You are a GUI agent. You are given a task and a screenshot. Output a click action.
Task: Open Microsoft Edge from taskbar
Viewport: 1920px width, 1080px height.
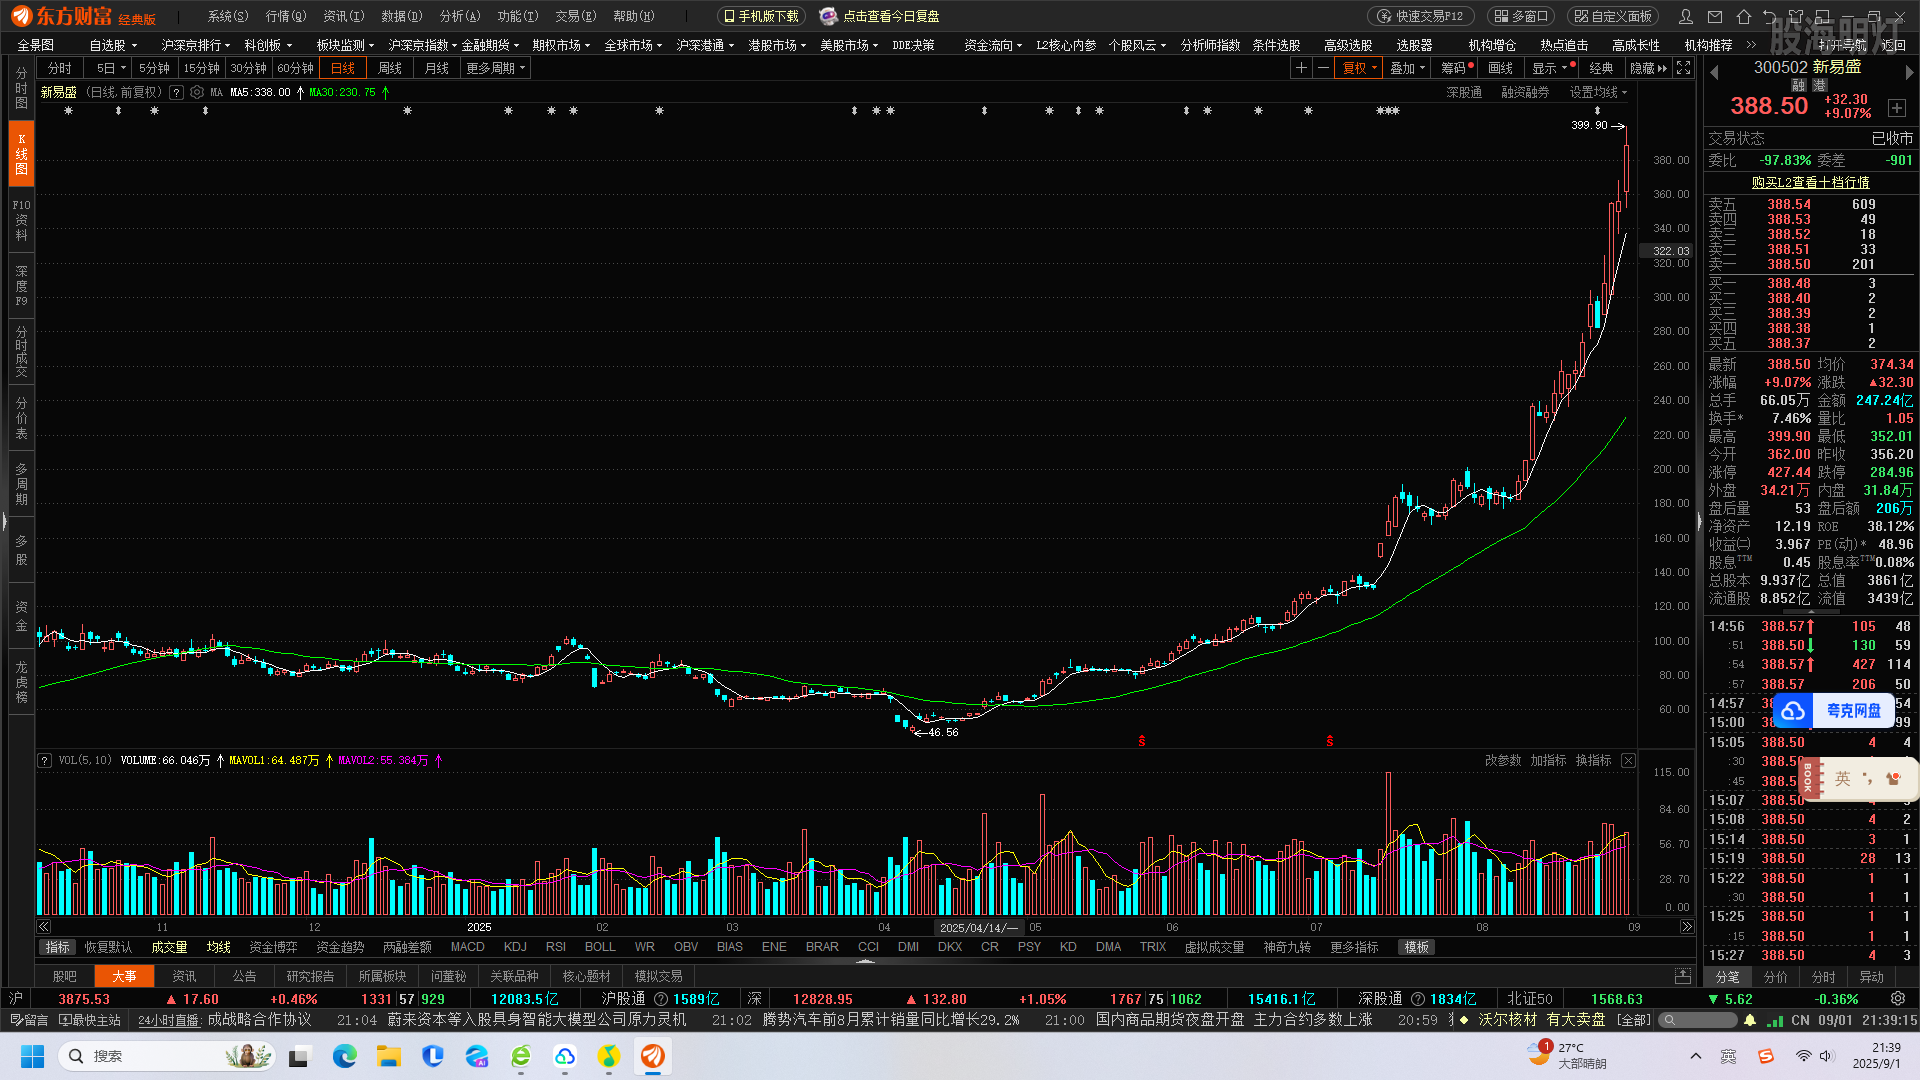(x=345, y=1056)
